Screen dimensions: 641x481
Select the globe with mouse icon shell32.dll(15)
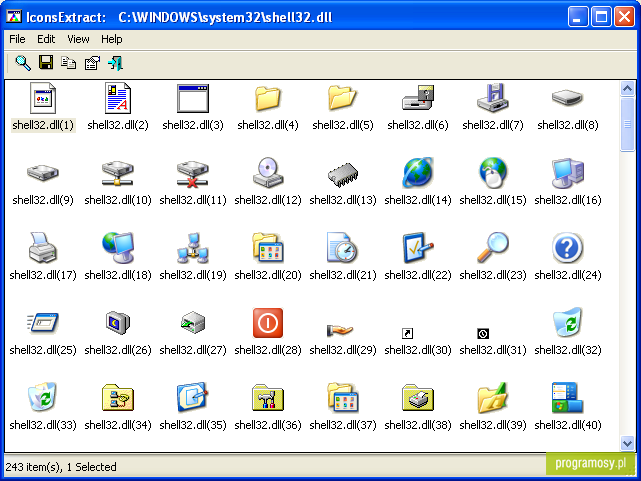coord(493,173)
